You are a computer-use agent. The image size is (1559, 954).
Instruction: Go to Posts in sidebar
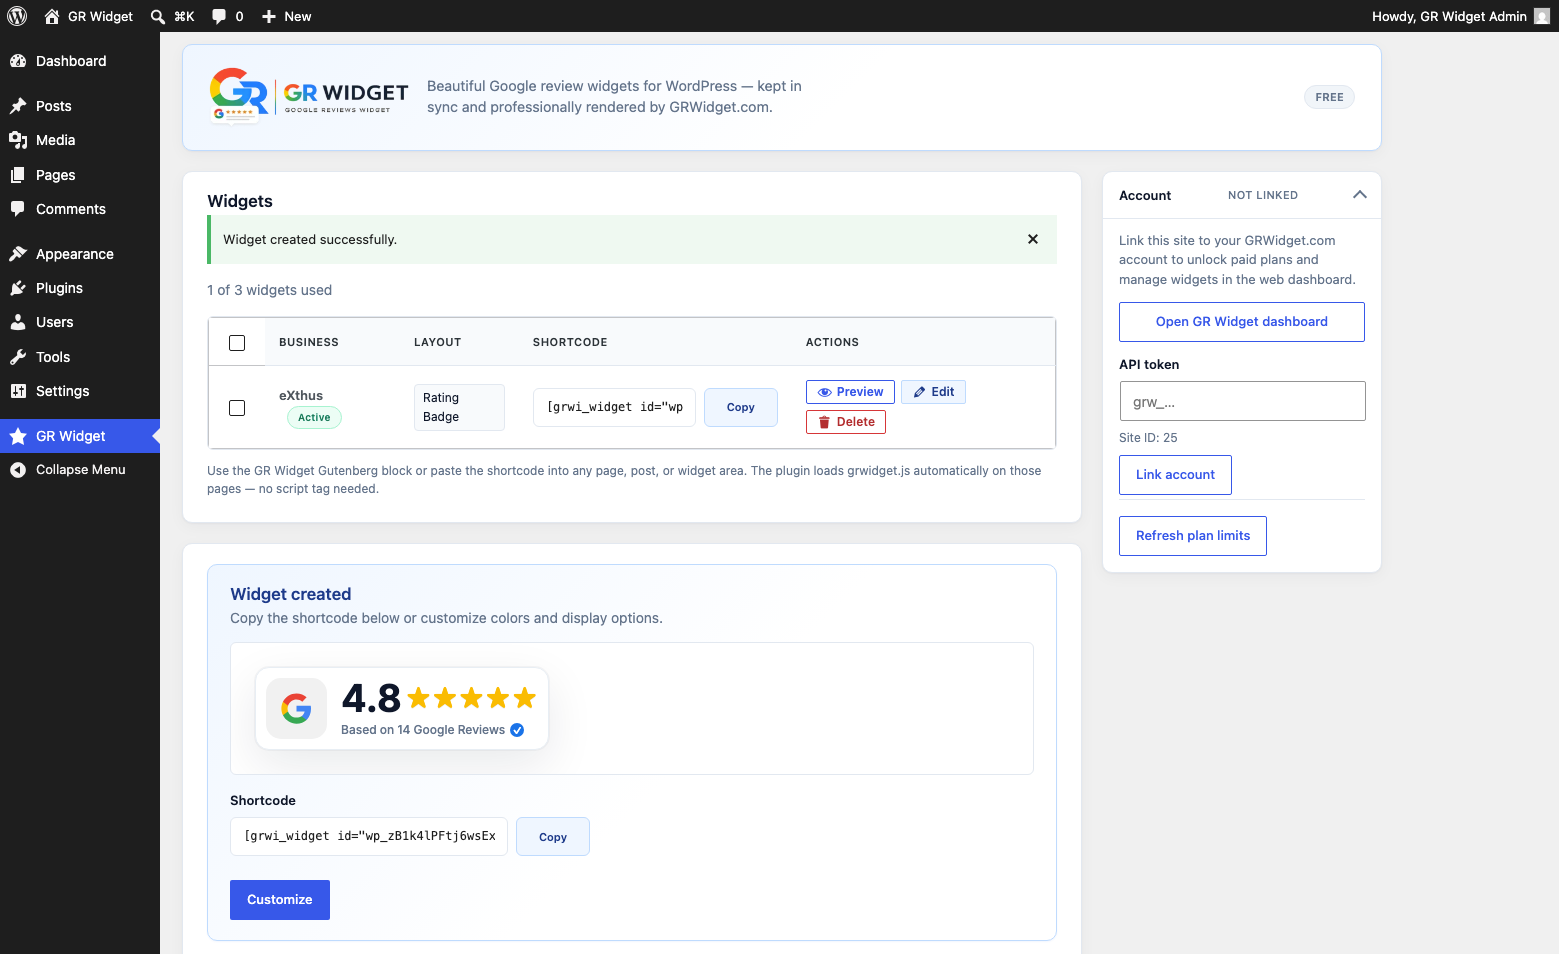pyautogui.click(x=80, y=106)
